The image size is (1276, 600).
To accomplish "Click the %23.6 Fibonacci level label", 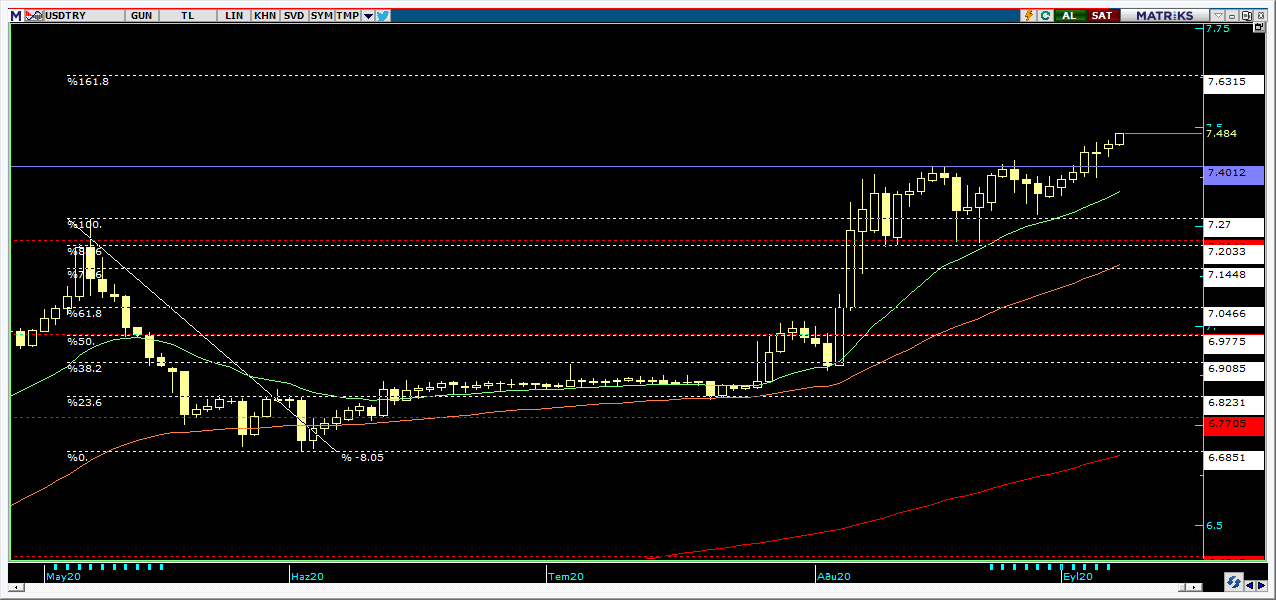I will click(85, 402).
